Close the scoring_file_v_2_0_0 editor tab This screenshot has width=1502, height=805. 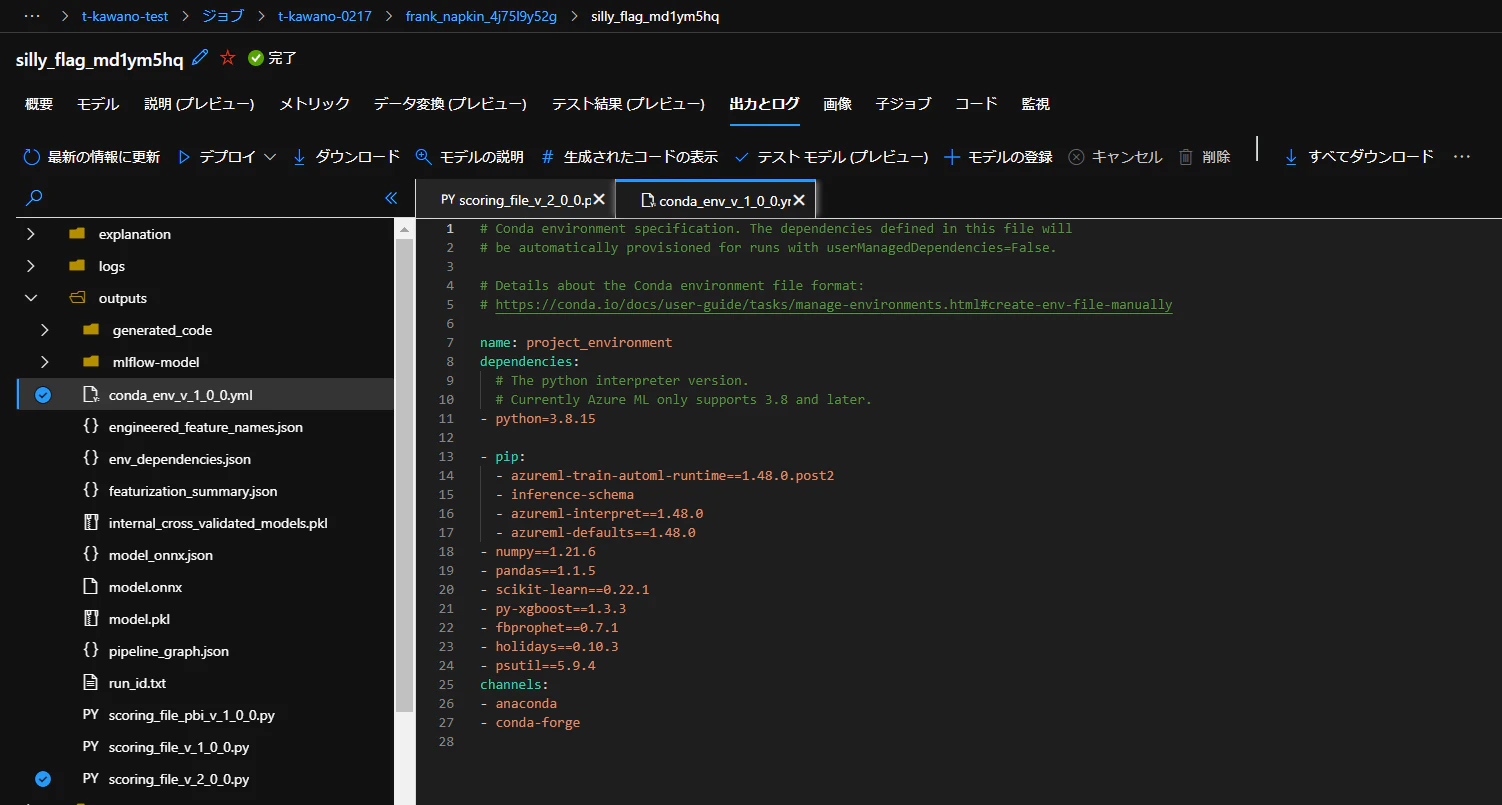[599, 199]
